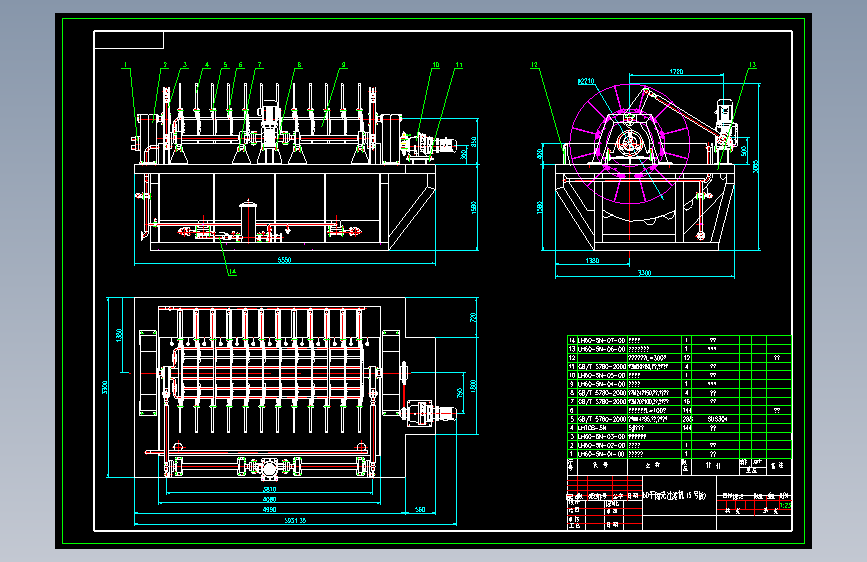The height and width of the screenshot is (562, 867).
Task: Select the 4080 dimension below the plan view
Action: 269,499
